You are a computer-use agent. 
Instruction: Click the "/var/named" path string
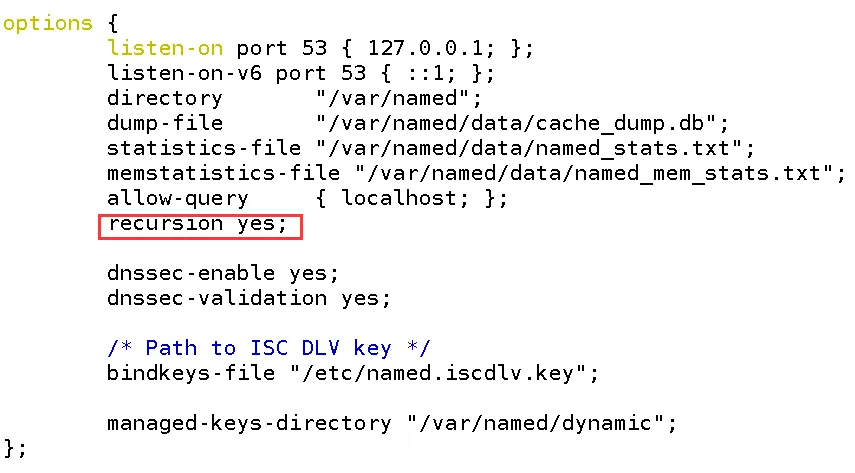tap(393, 98)
